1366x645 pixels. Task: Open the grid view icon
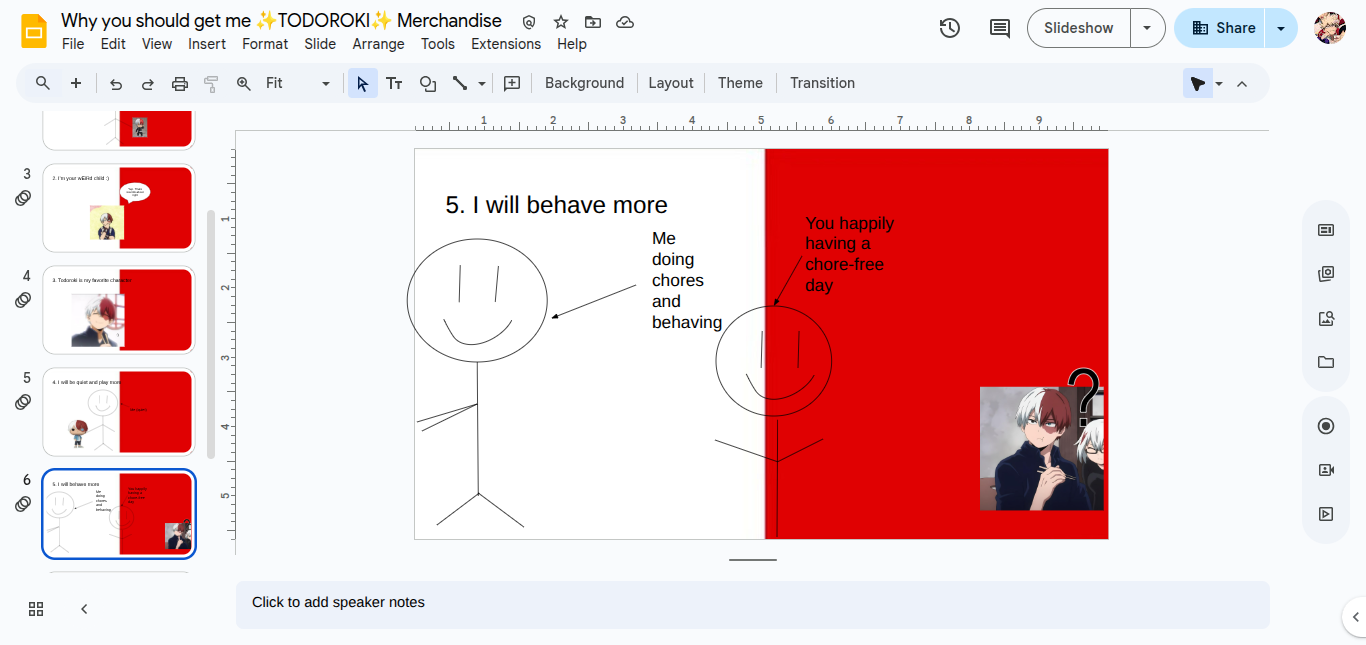coord(36,609)
